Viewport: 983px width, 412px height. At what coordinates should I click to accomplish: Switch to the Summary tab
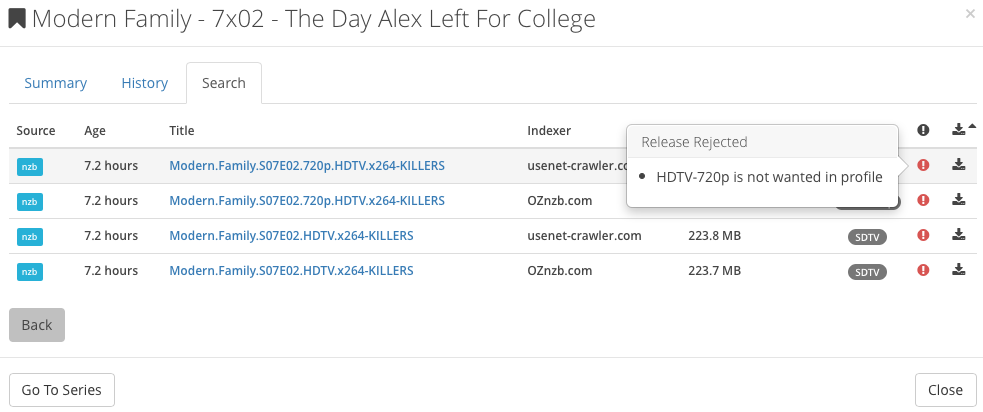point(56,83)
